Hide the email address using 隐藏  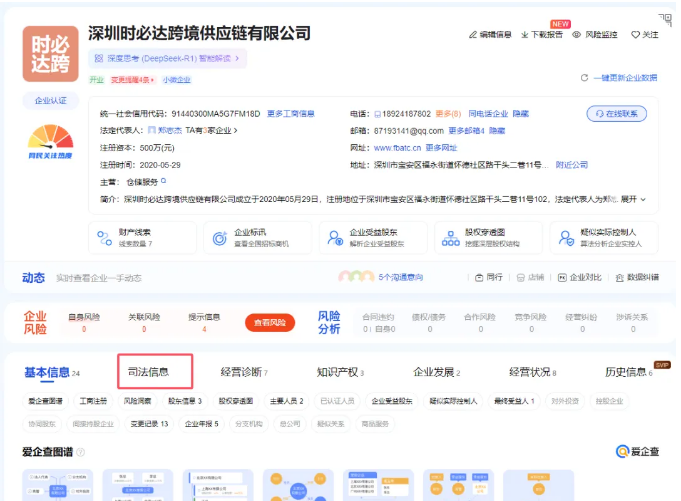click(497, 131)
